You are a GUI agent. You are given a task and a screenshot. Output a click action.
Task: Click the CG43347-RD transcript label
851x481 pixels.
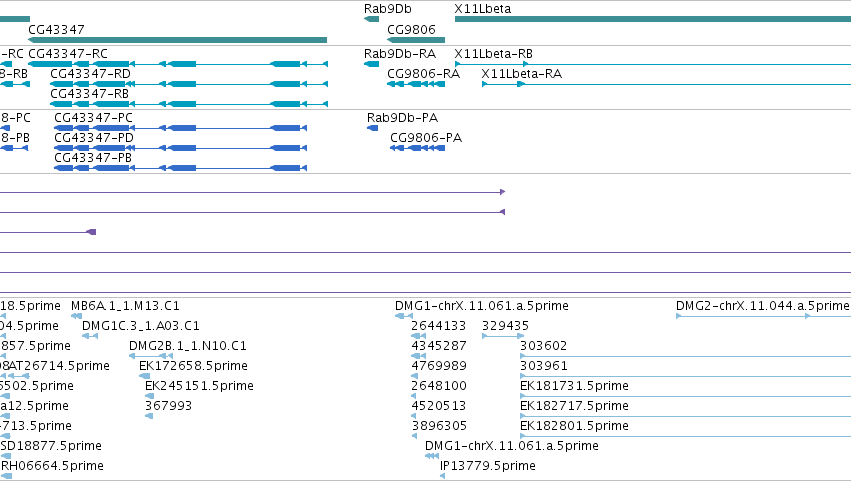(91, 73)
